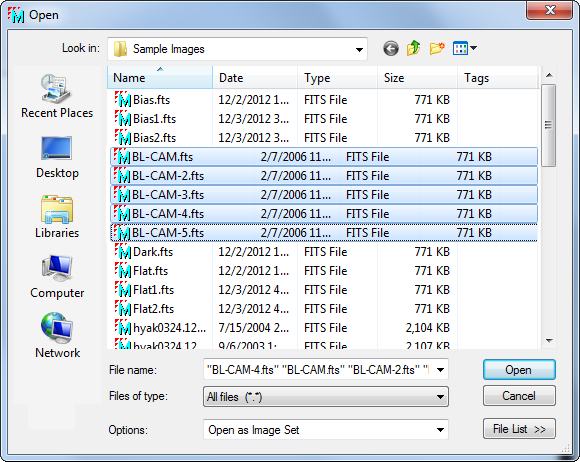This screenshot has height=462, width=580.
Task: Select Dark.fts in the file list
Action: (x=152, y=252)
